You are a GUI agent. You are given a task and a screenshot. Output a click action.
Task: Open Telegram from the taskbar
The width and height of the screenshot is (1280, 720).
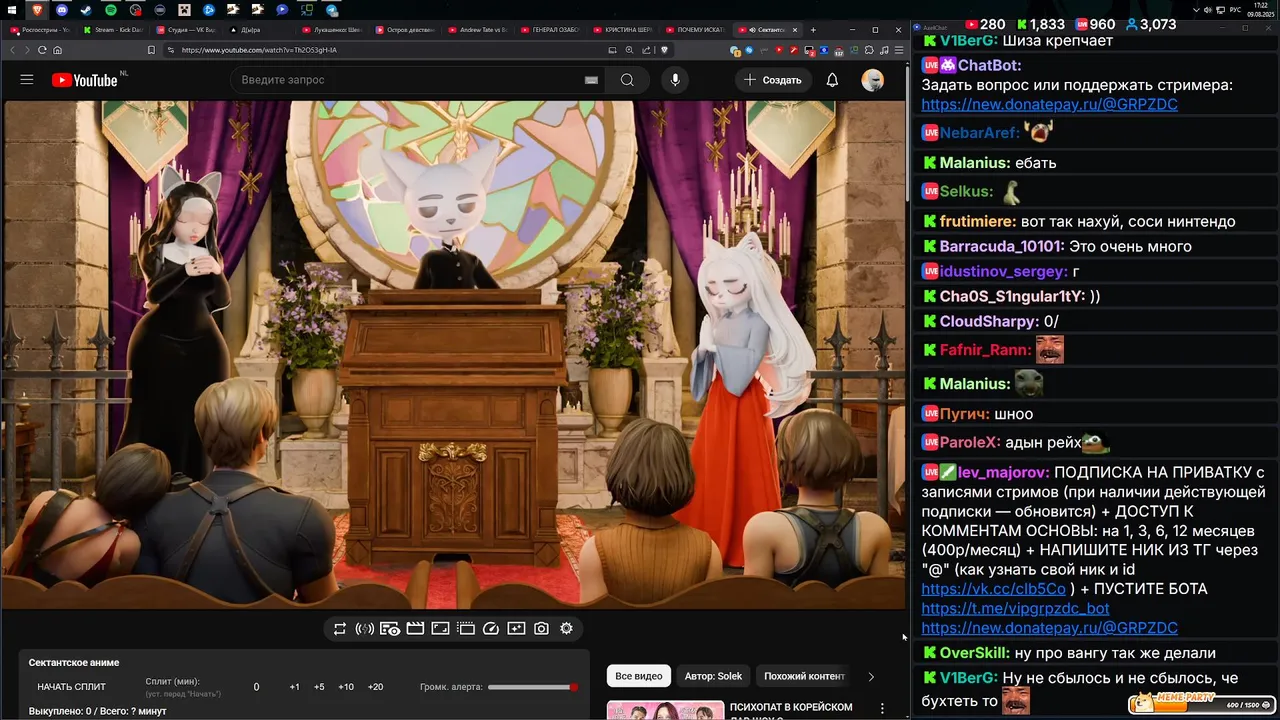tap(332, 10)
